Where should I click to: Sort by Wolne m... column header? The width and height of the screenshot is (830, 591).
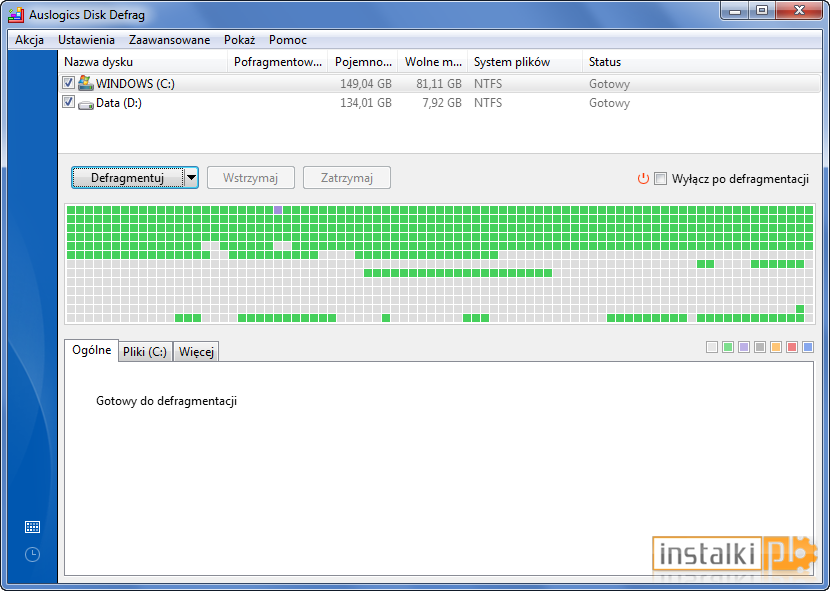[x=433, y=62]
